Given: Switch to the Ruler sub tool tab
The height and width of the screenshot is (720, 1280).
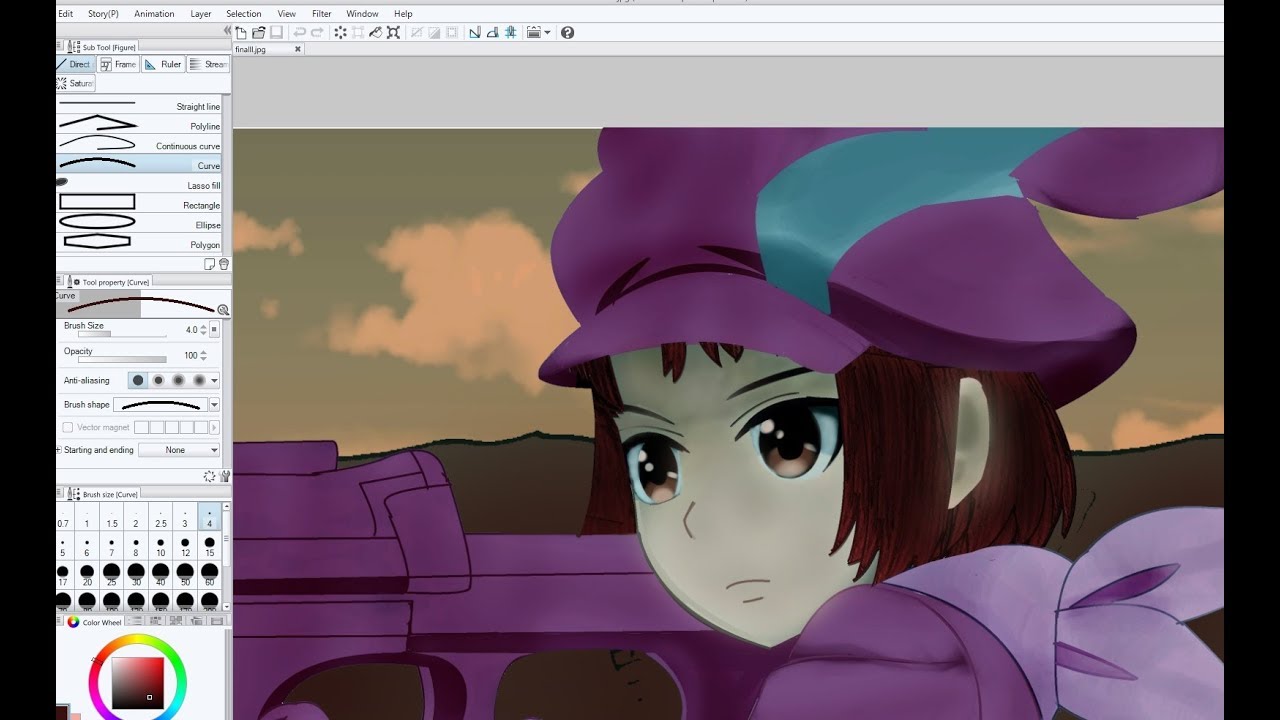Looking at the screenshot, I should tap(161, 63).
